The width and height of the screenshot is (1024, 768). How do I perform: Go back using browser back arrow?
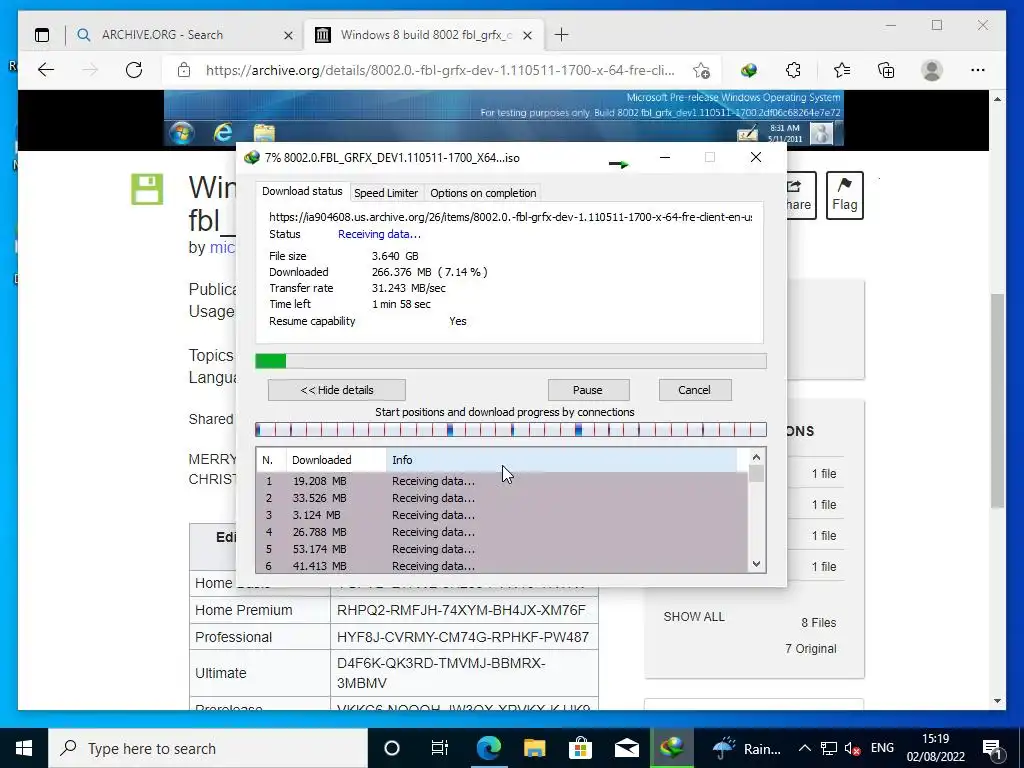(46, 70)
